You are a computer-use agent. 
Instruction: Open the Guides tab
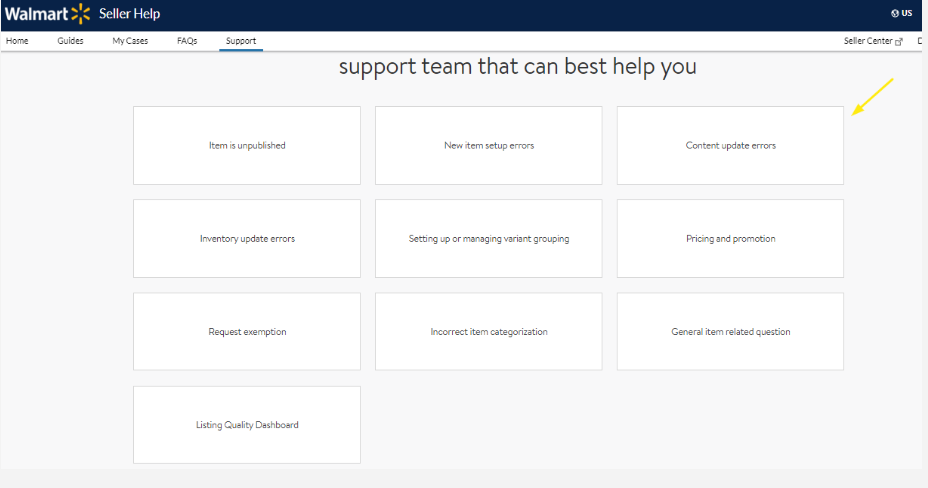70,41
